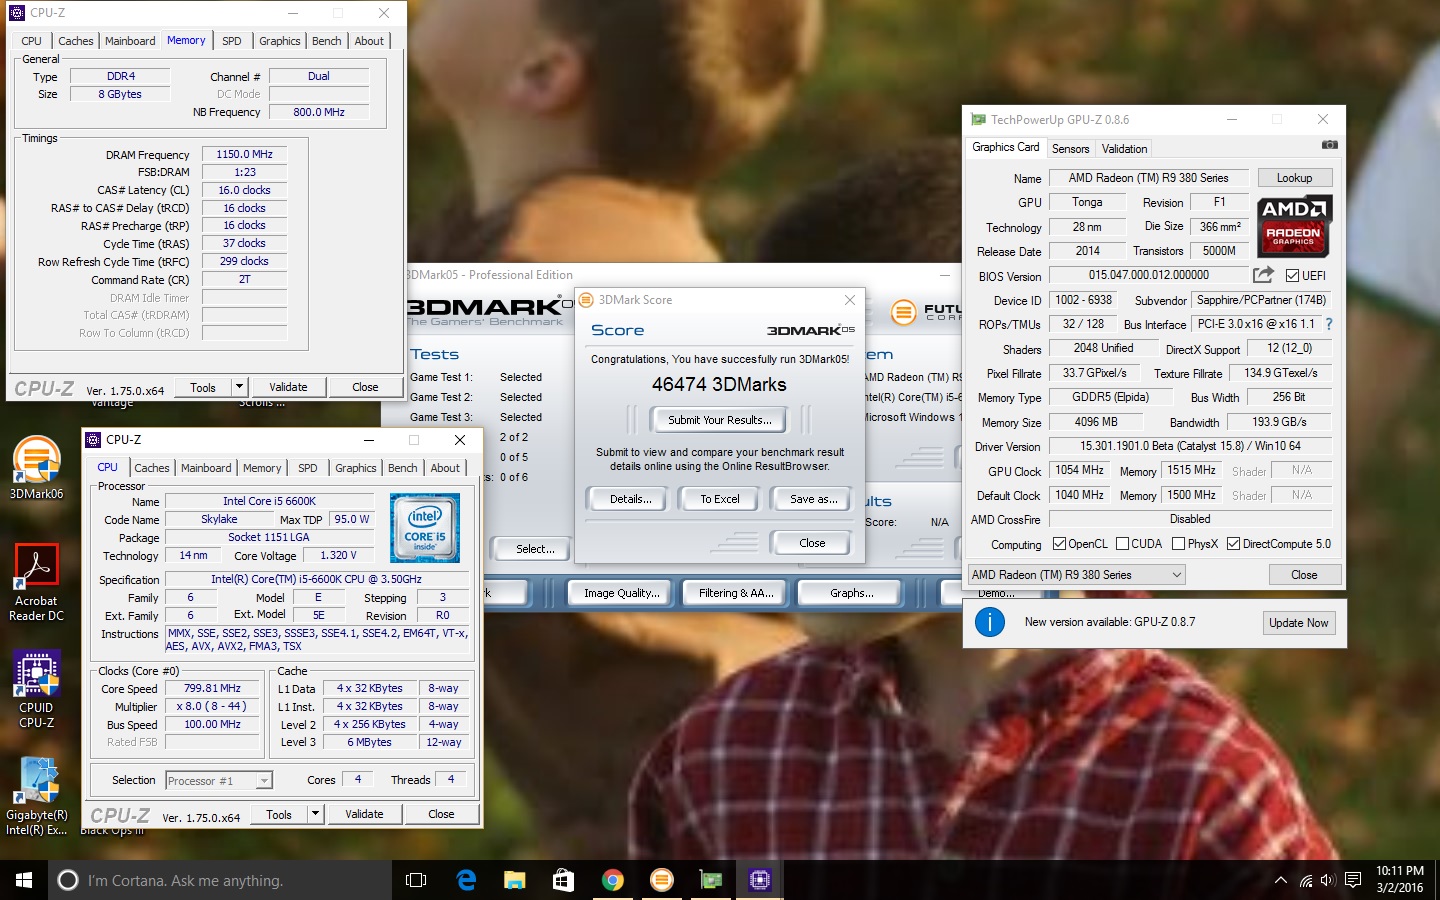This screenshot has width=1440, height=900.
Task: Open Bench tab in lower CPU-Z window
Action: tap(403, 468)
